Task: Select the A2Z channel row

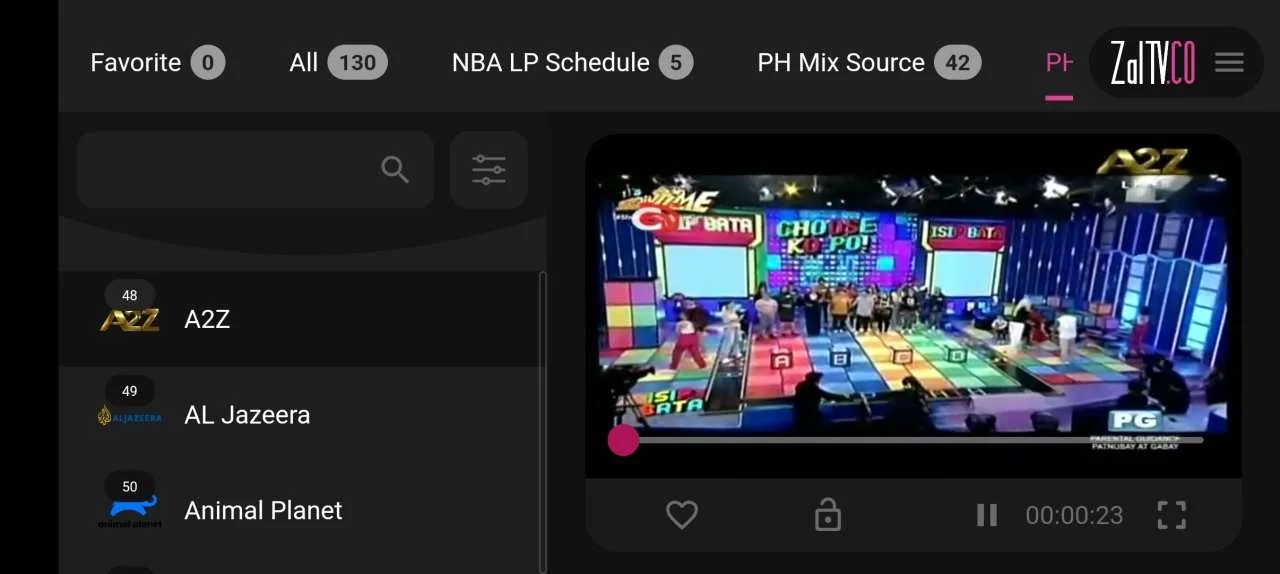Action: [x=300, y=319]
